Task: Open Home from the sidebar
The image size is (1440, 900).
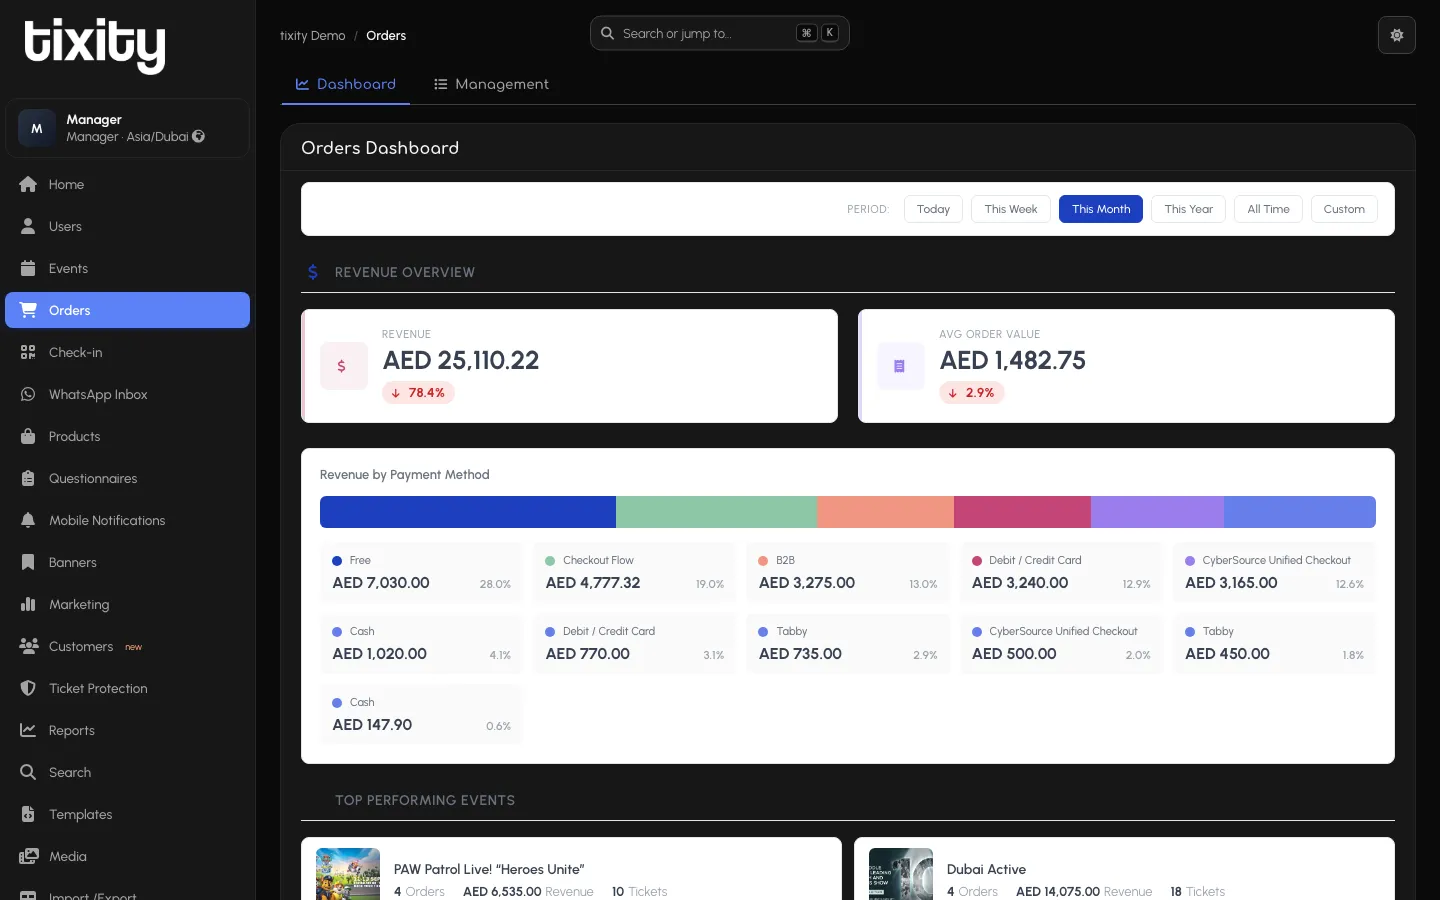Action: point(127,184)
